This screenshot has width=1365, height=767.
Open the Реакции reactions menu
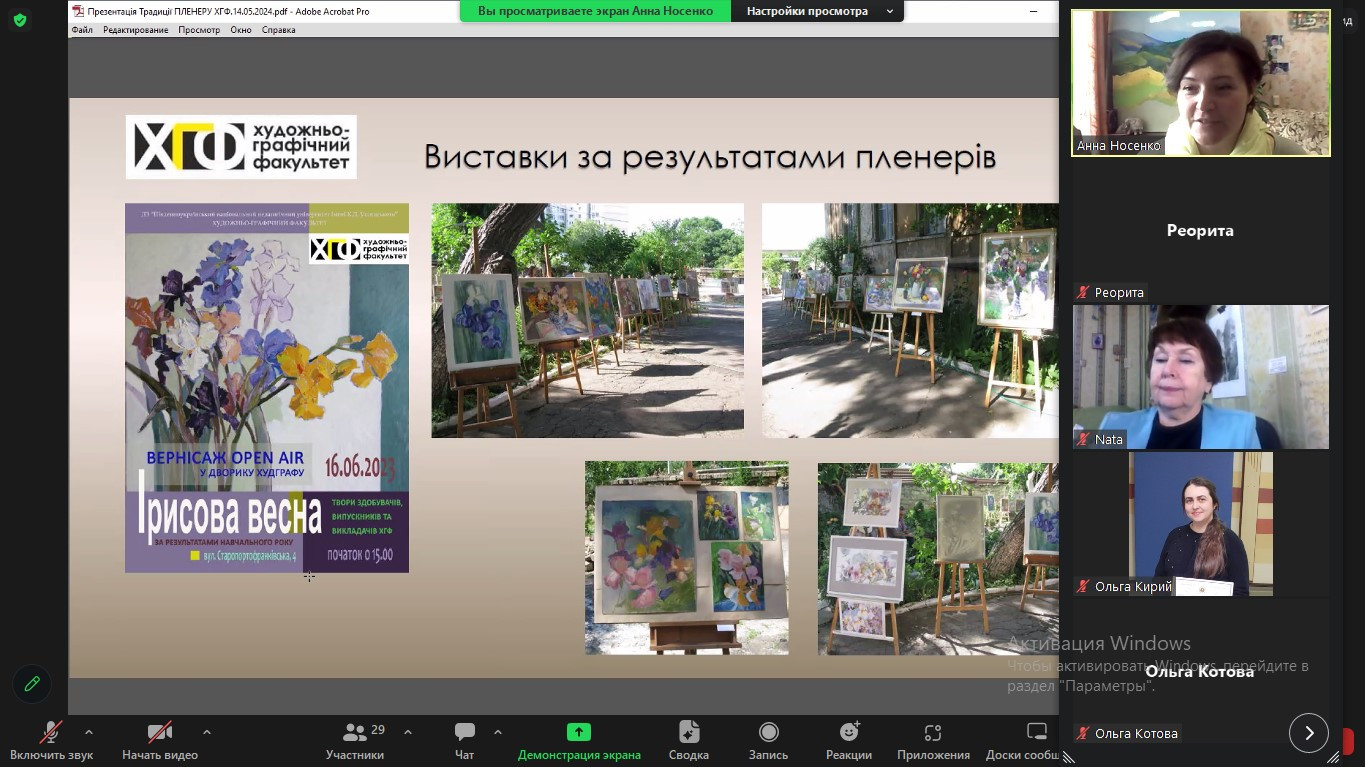click(x=849, y=741)
